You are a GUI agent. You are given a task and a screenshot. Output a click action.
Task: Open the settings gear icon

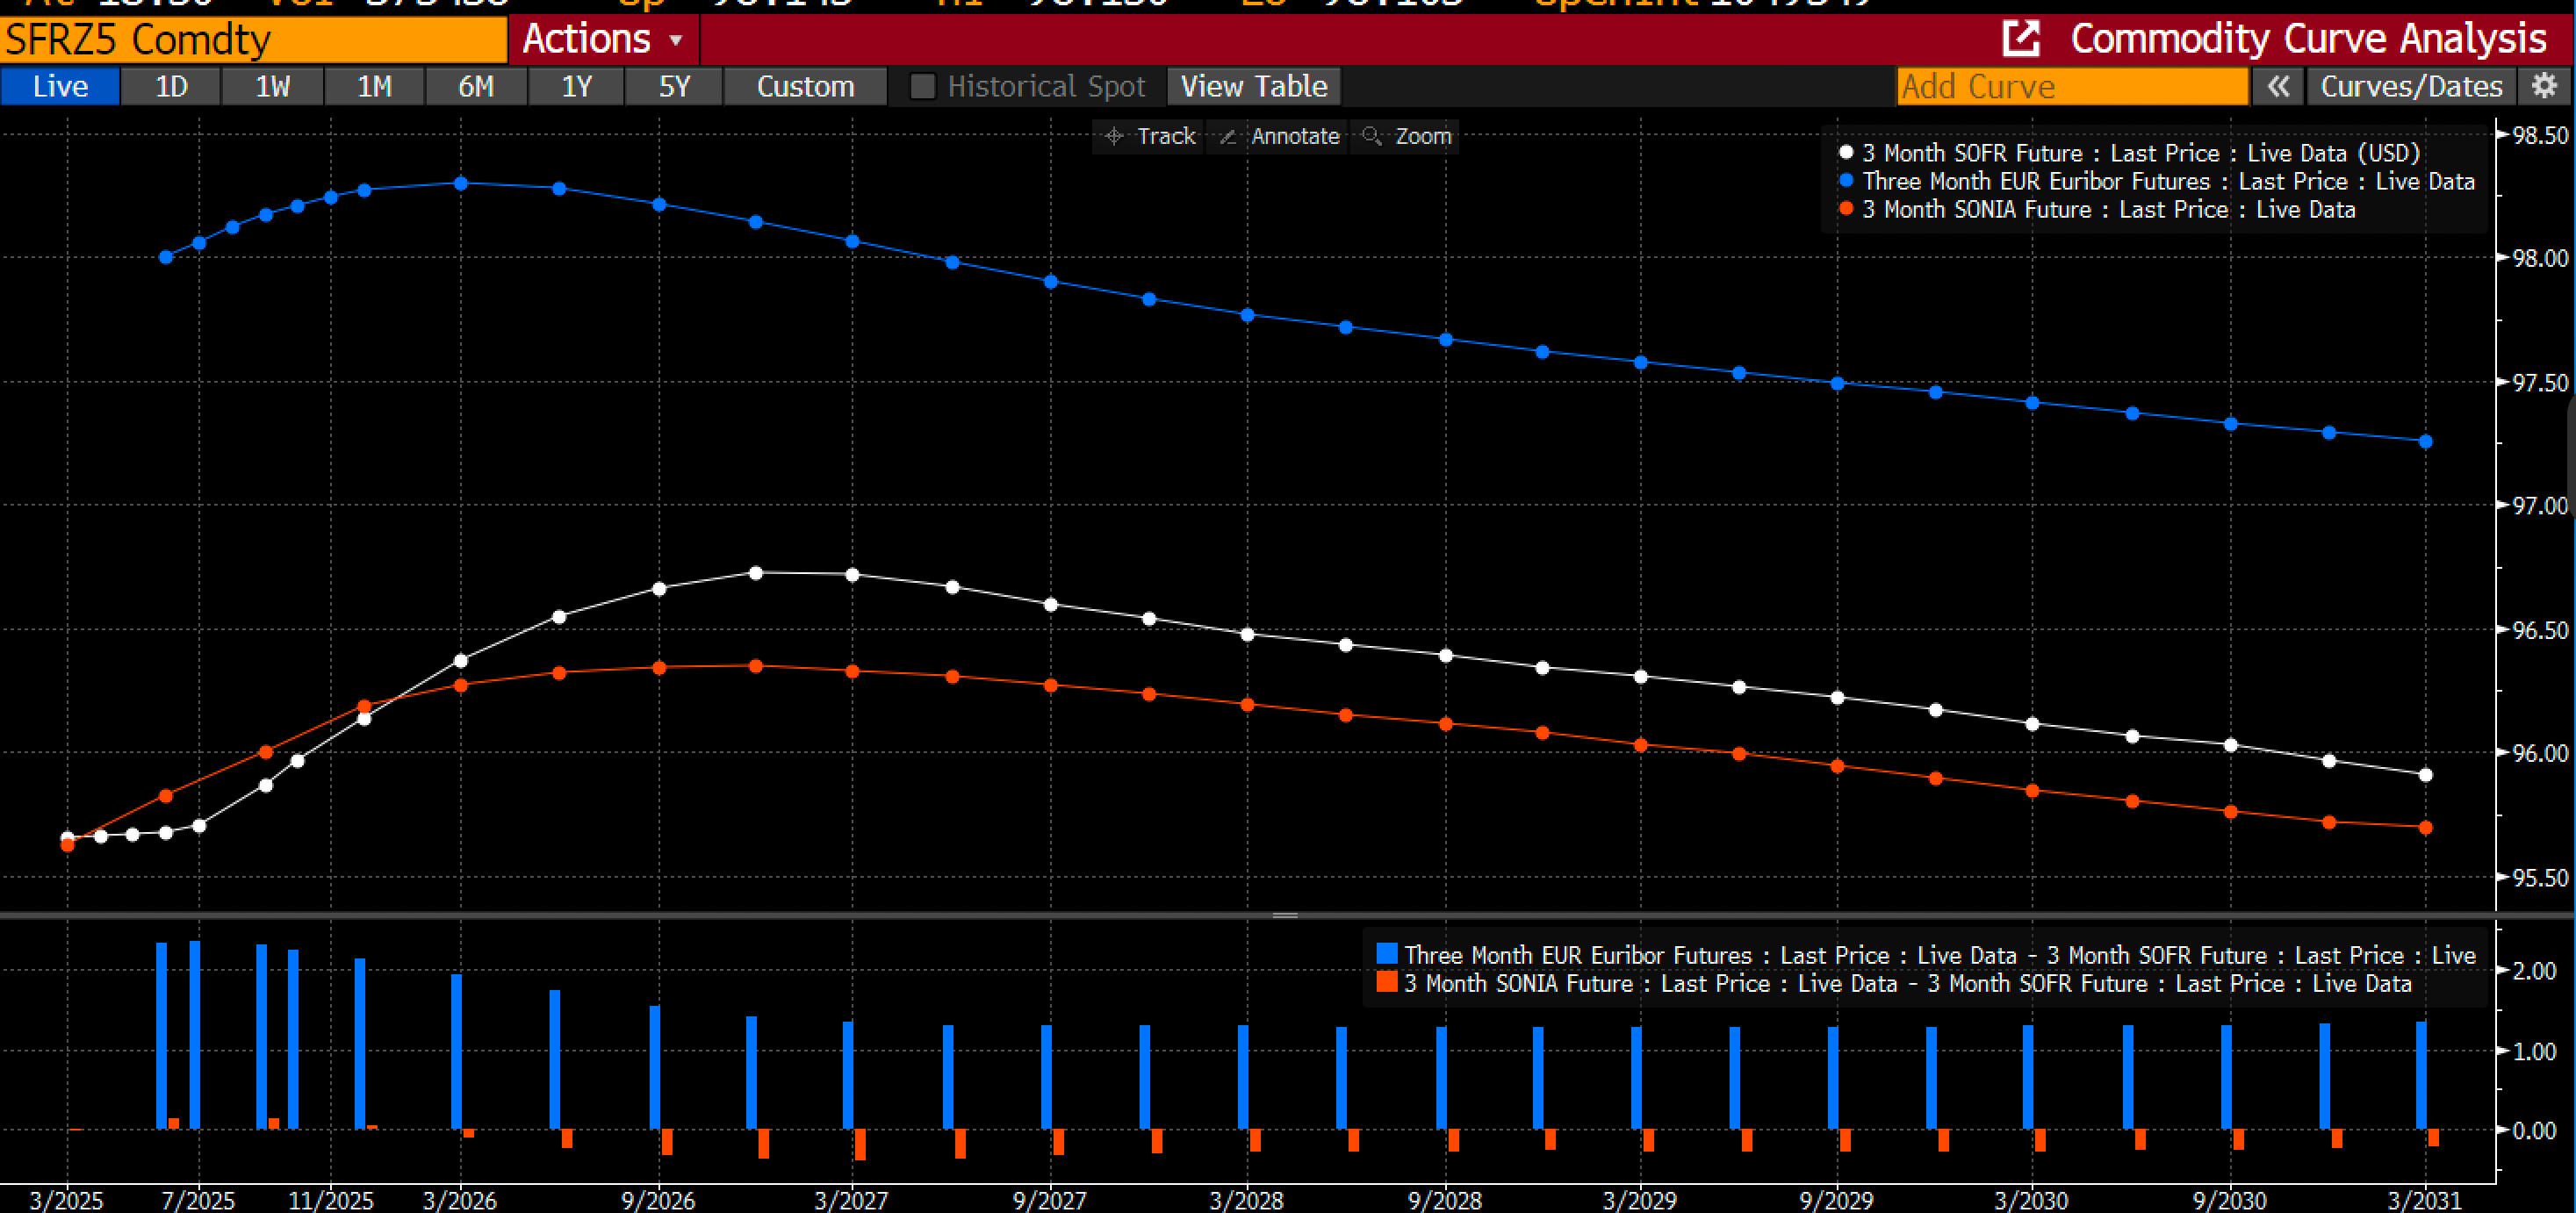pos(2544,86)
